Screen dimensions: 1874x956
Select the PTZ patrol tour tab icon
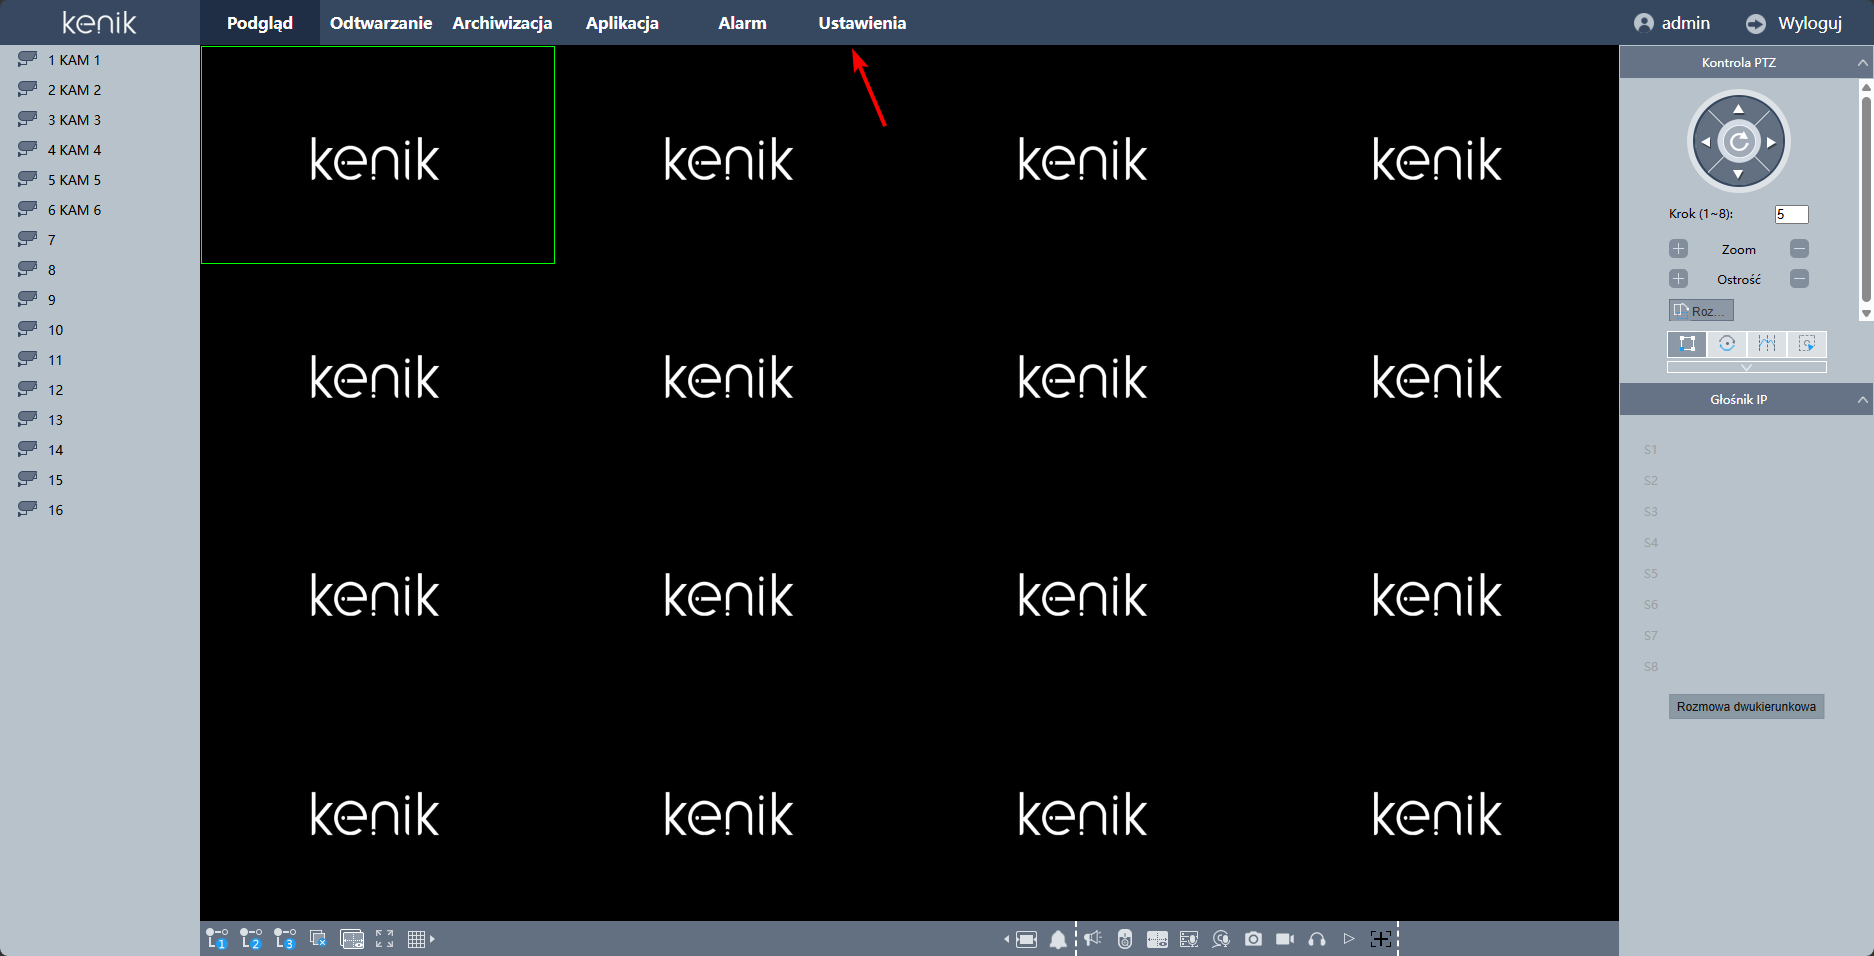coord(1727,344)
